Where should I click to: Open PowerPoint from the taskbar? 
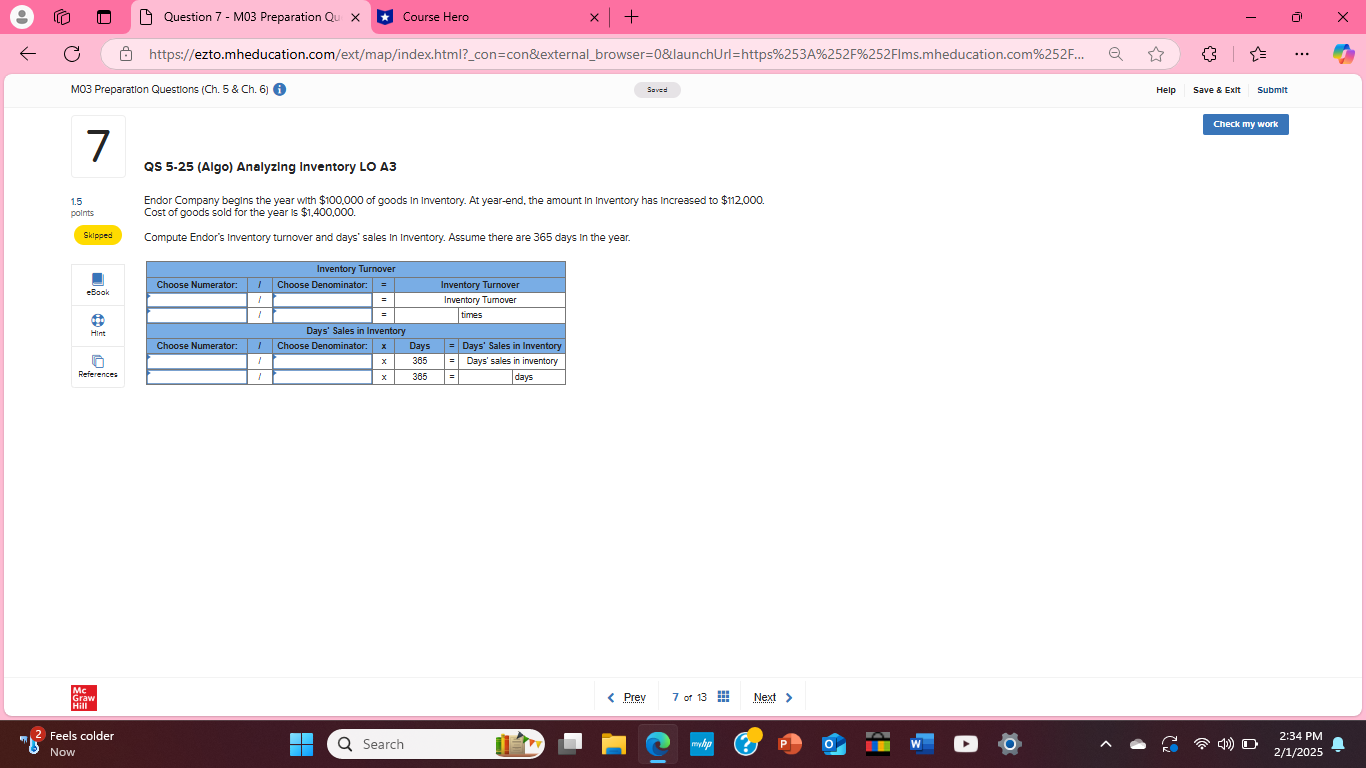point(789,744)
